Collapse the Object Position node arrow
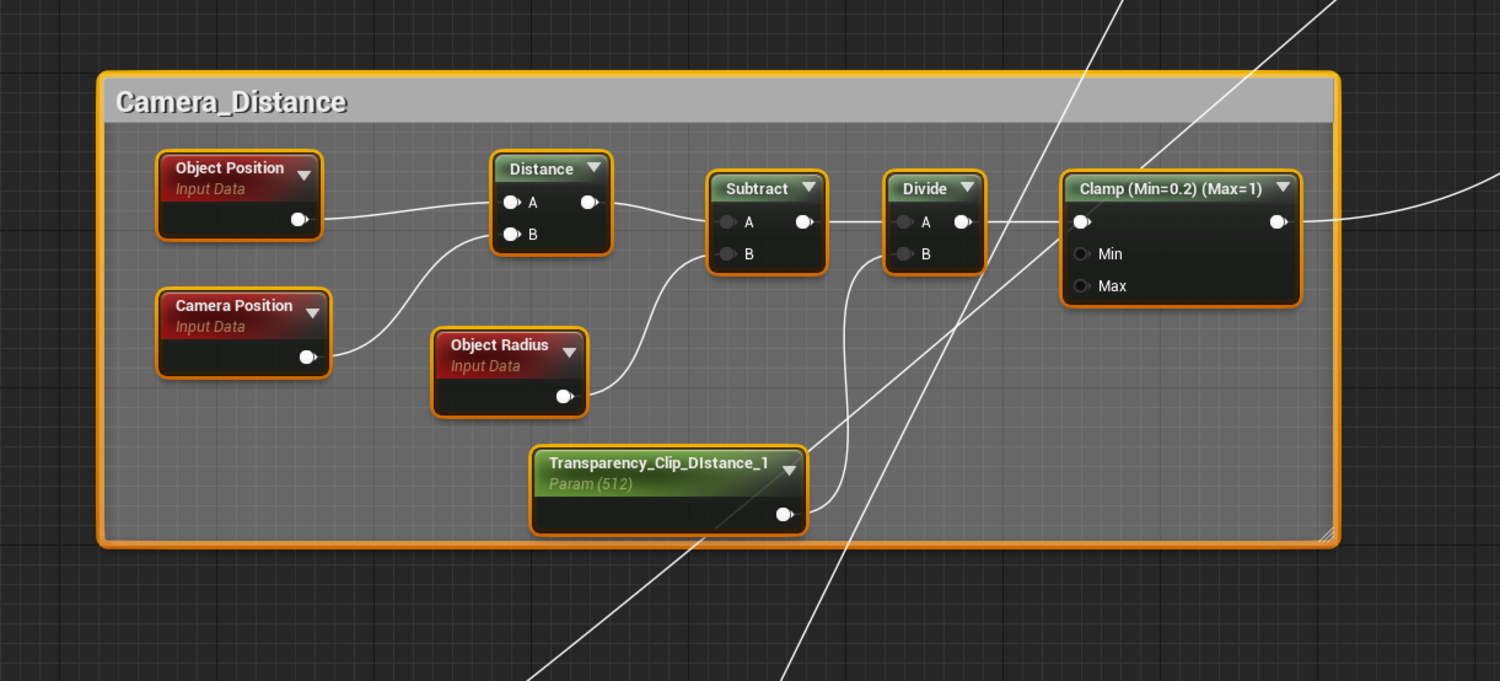 pyautogui.click(x=304, y=176)
